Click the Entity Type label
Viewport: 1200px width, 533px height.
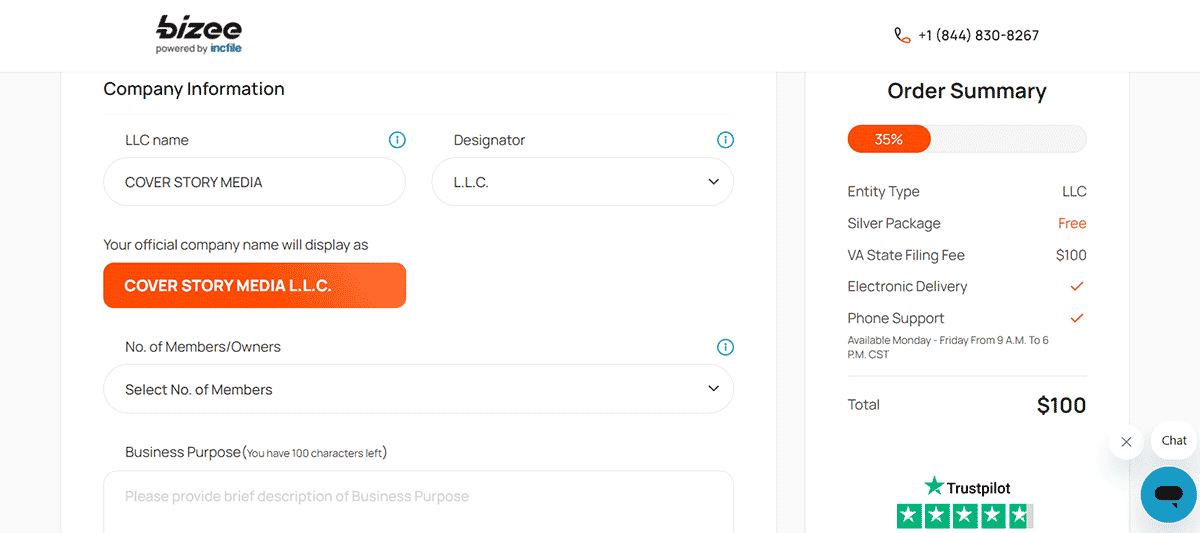[883, 191]
